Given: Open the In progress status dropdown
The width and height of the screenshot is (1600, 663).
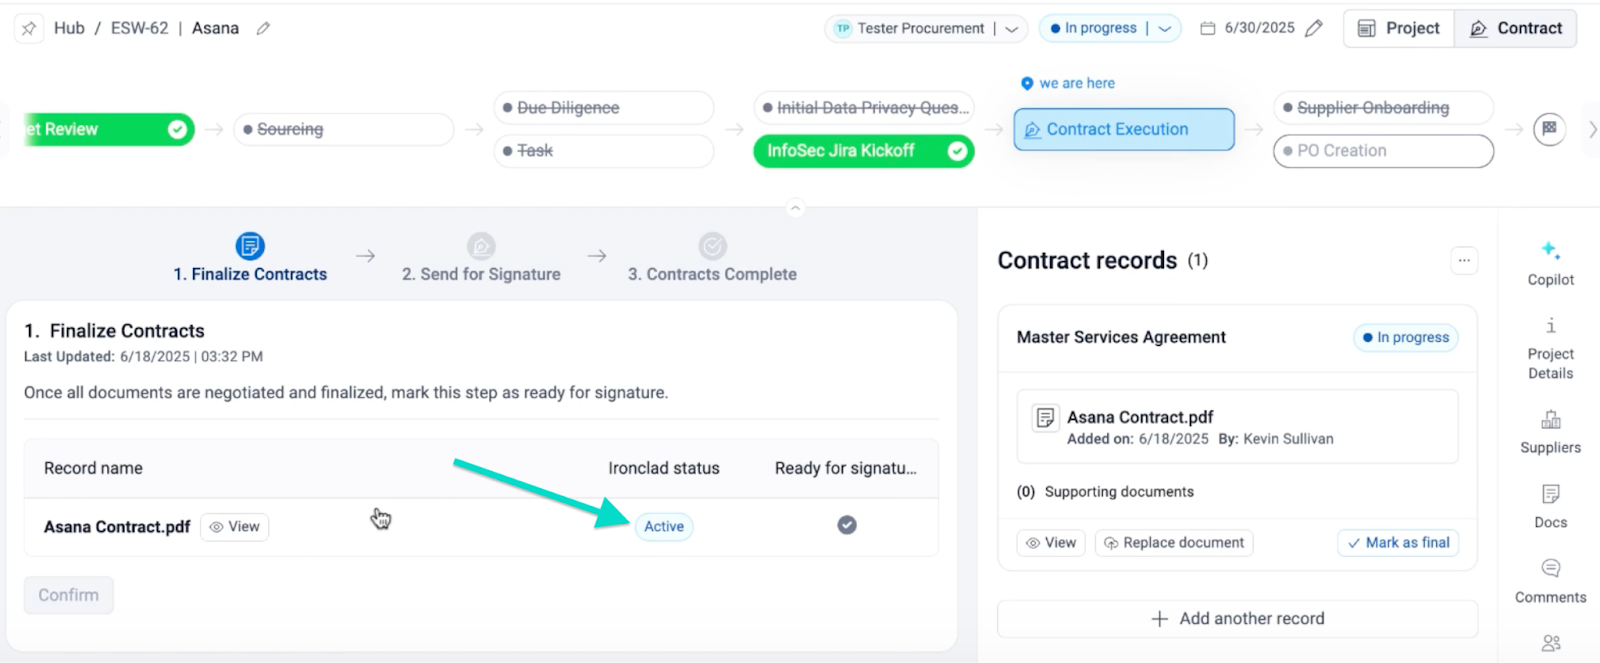Looking at the screenshot, I should click(1165, 29).
